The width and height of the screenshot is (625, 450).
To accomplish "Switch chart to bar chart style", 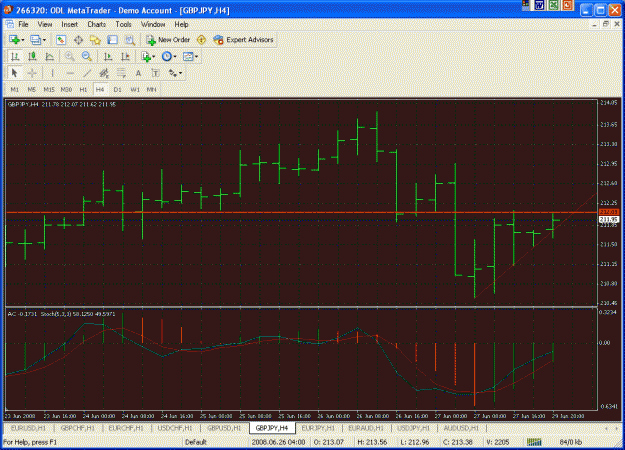I will (15, 57).
